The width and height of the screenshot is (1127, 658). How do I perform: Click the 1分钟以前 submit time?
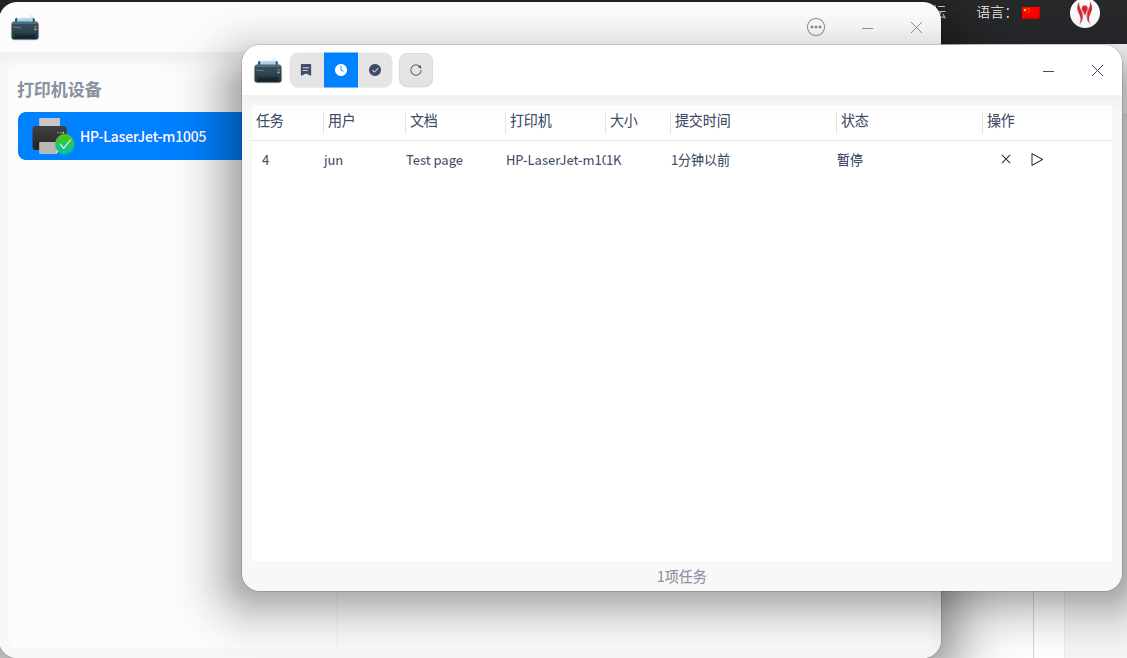coord(701,160)
